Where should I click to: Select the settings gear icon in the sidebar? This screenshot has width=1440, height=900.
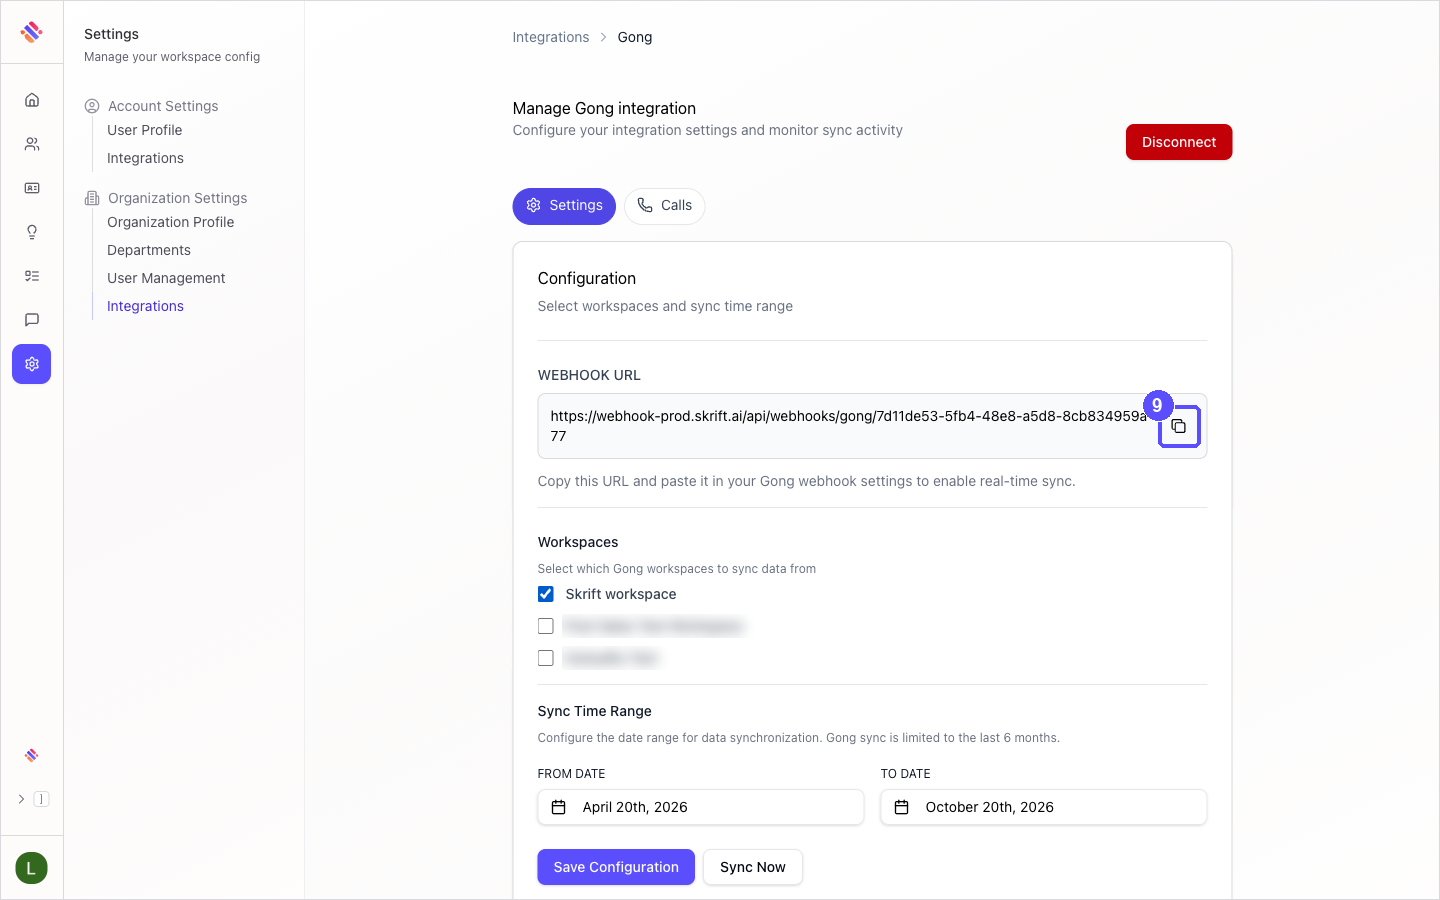click(32, 364)
